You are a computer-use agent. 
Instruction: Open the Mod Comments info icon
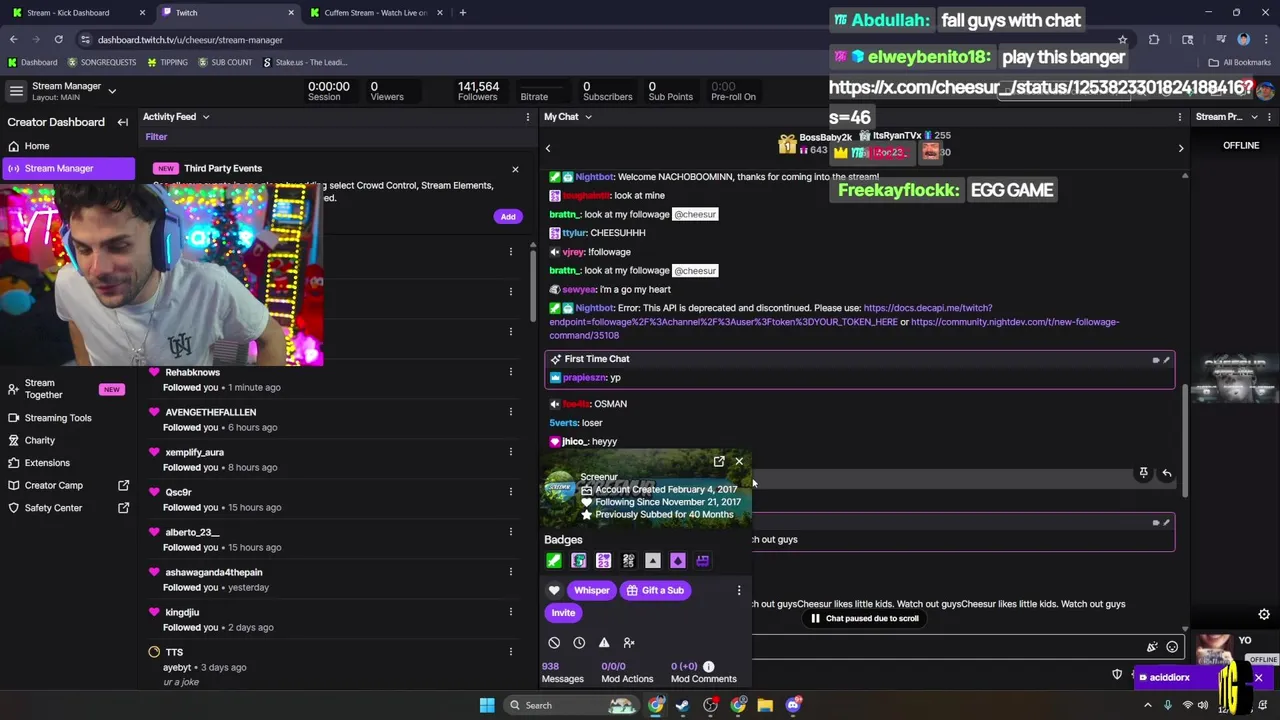(x=708, y=666)
